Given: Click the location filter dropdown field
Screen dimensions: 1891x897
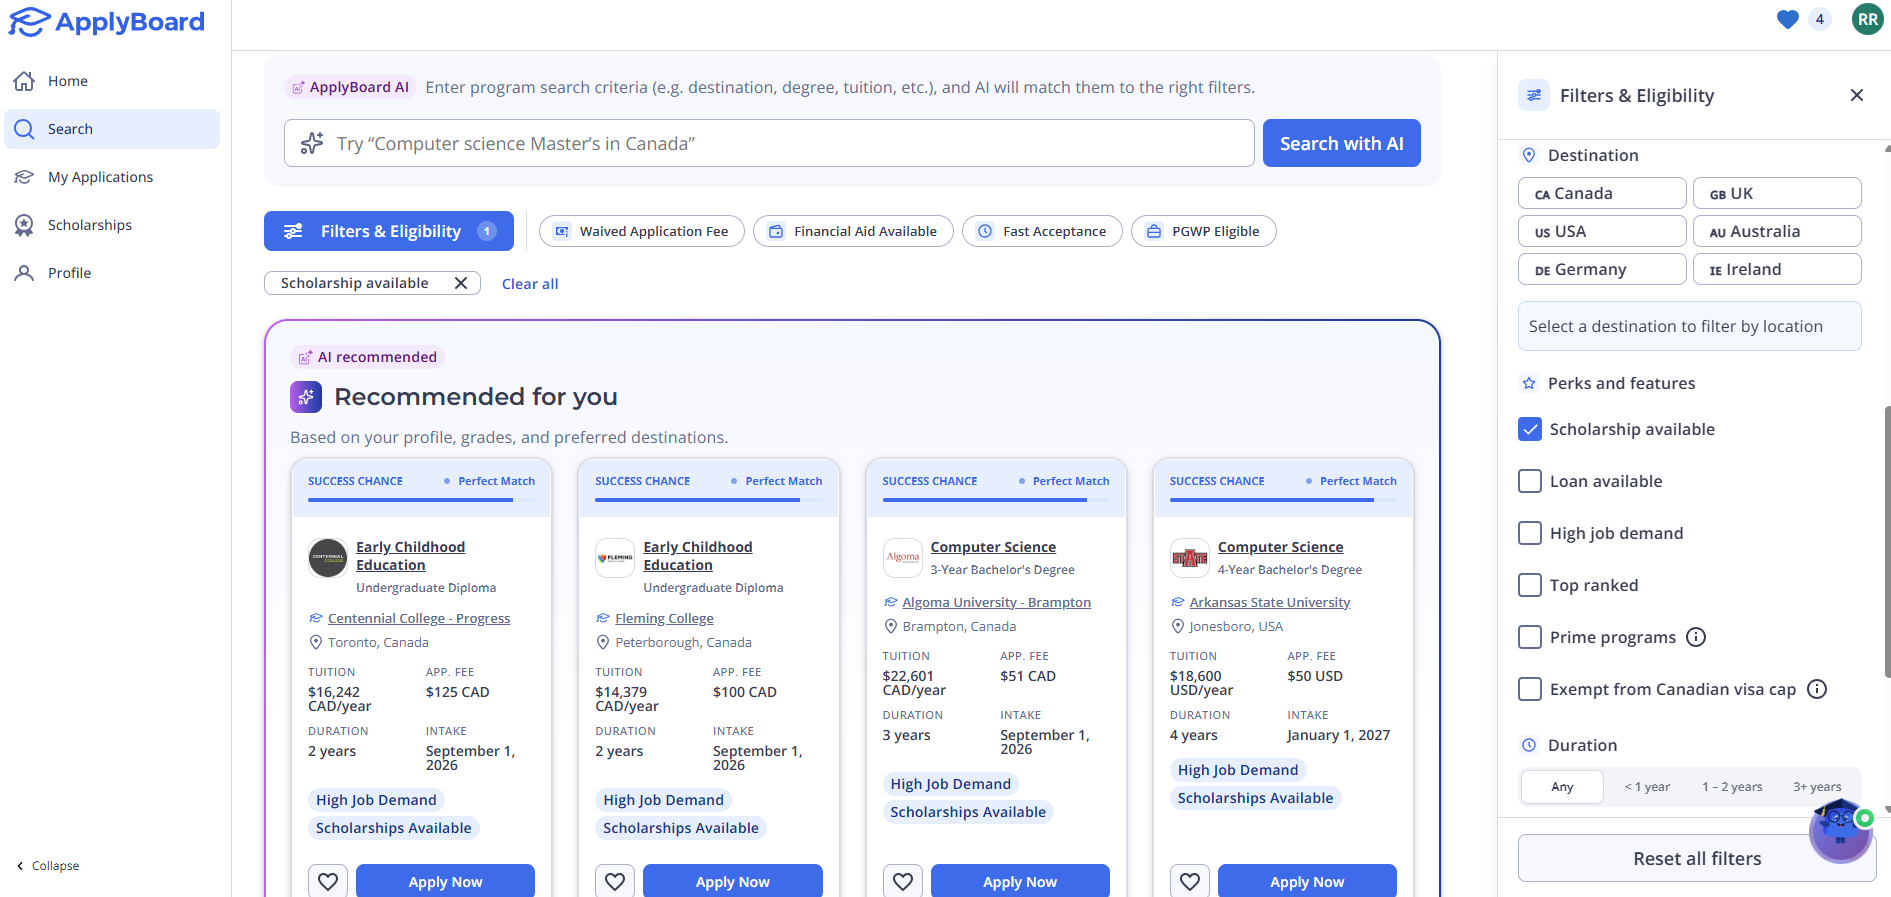Looking at the screenshot, I should (1689, 326).
